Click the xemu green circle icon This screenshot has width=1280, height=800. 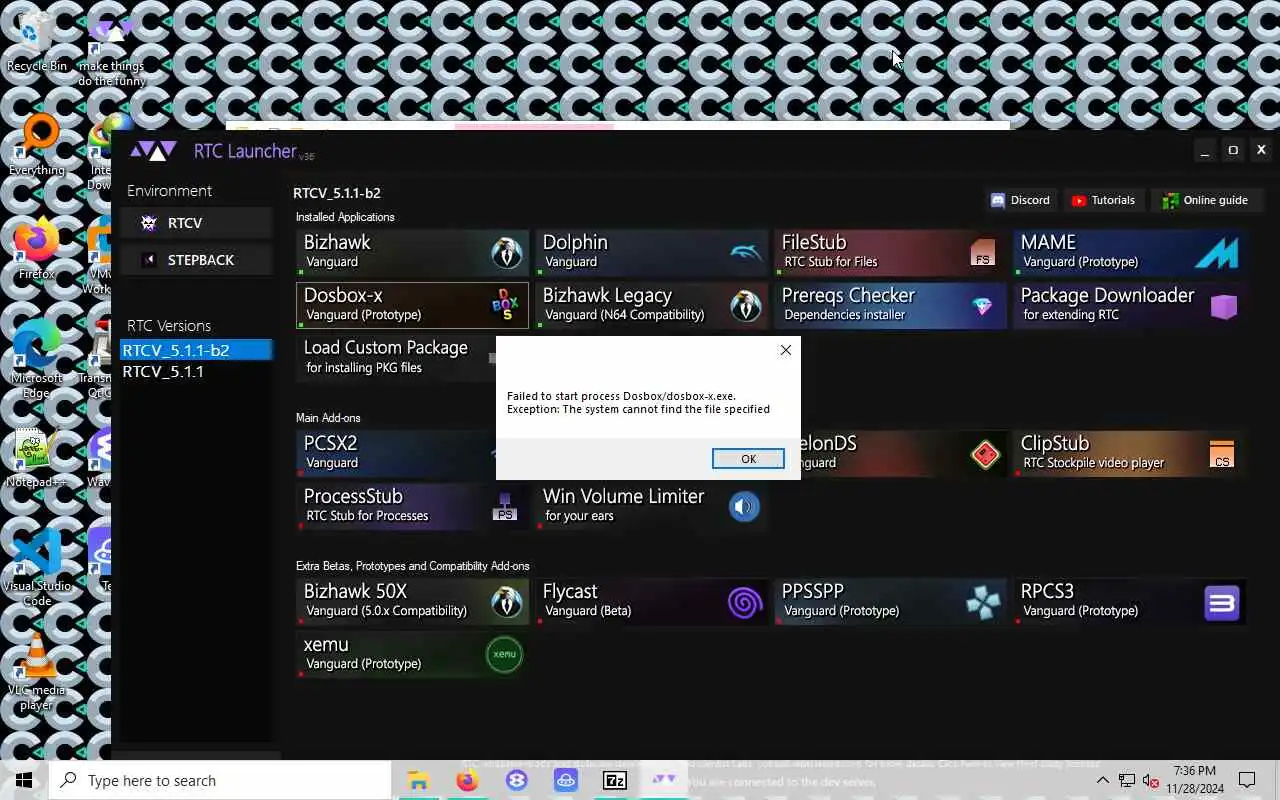(504, 654)
